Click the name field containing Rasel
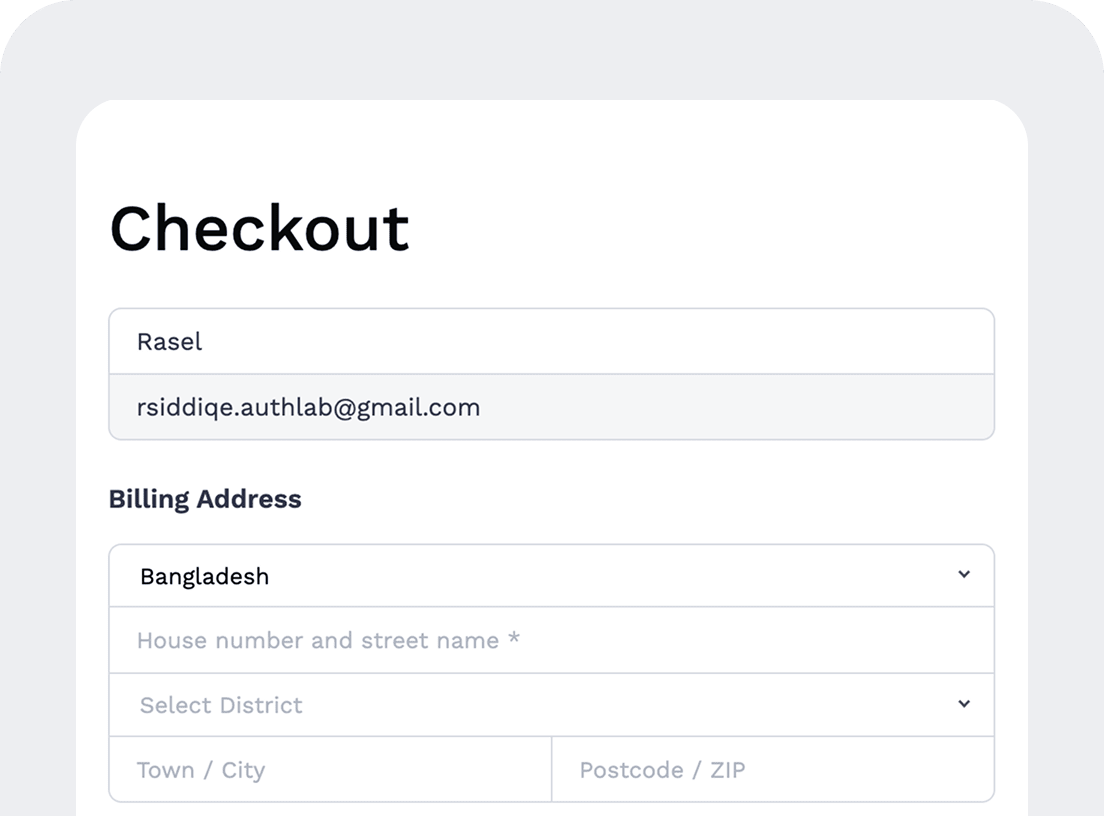The height and width of the screenshot is (816, 1104). point(550,342)
